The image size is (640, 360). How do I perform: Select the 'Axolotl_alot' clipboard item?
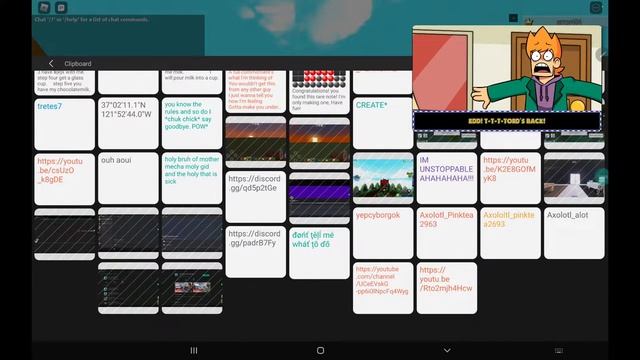[574, 233]
